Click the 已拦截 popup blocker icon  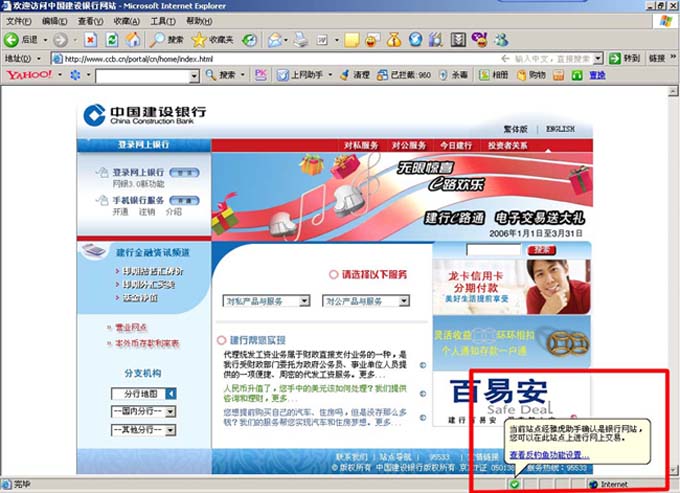pyautogui.click(x=382, y=75)
